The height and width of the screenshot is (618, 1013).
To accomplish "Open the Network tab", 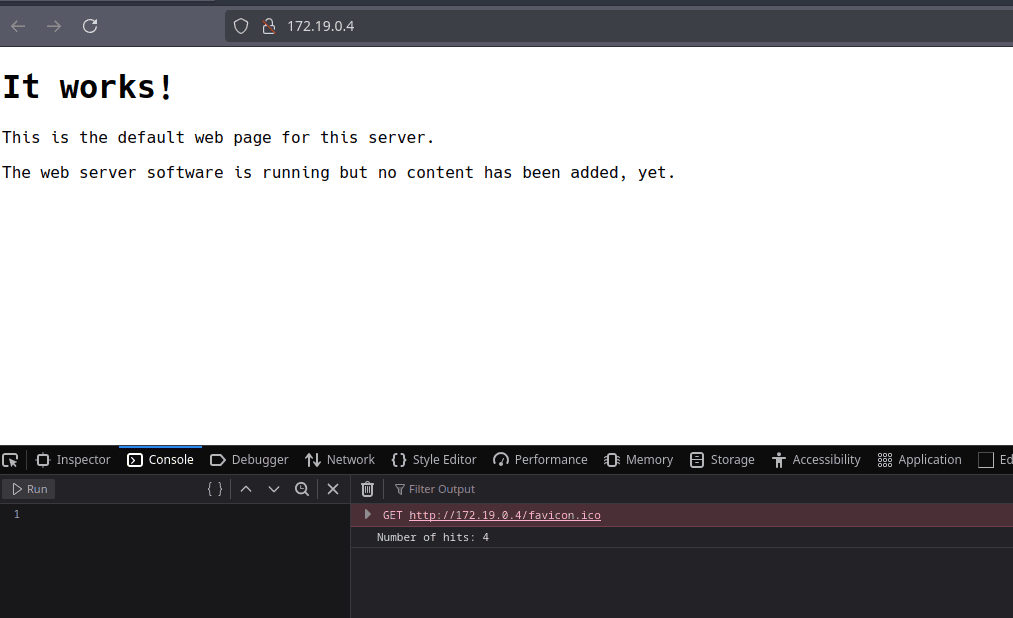I will pos(340,460).
